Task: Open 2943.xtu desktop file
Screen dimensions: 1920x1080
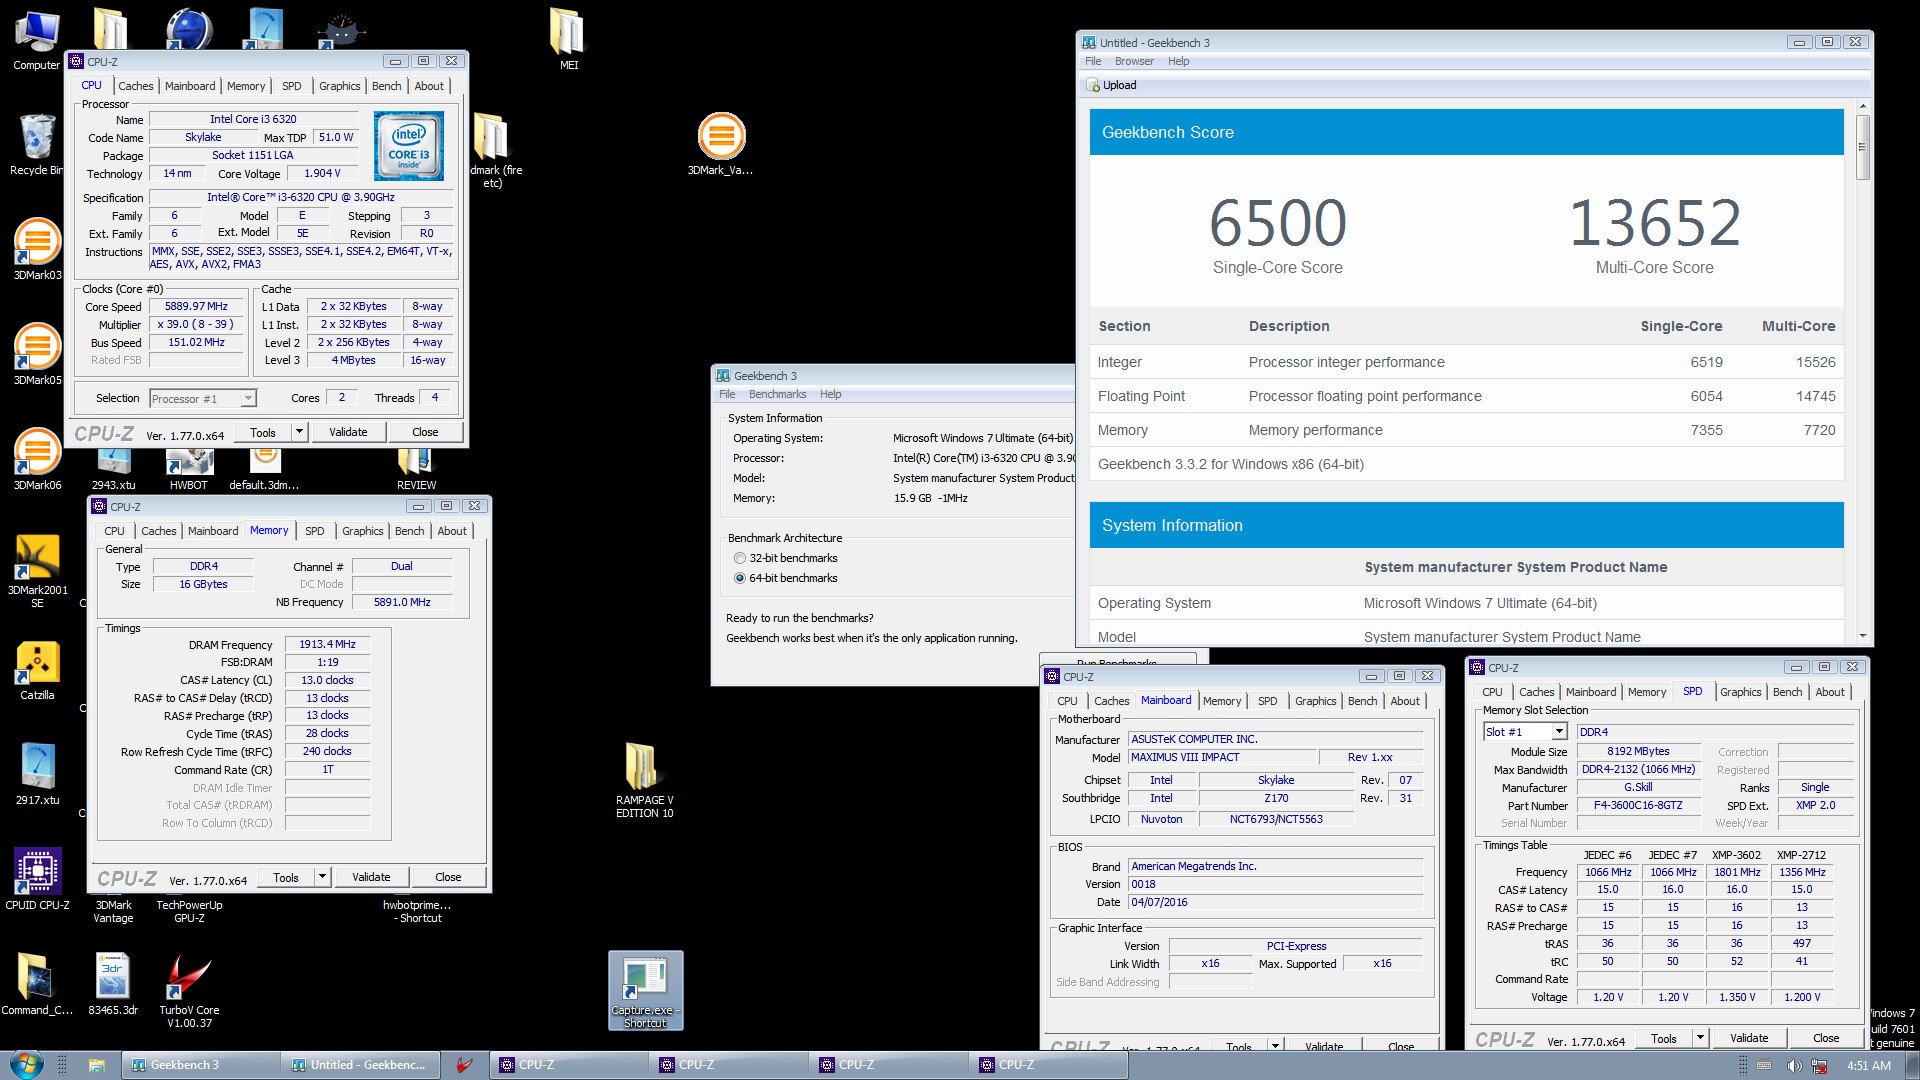Action: point(113,470)
